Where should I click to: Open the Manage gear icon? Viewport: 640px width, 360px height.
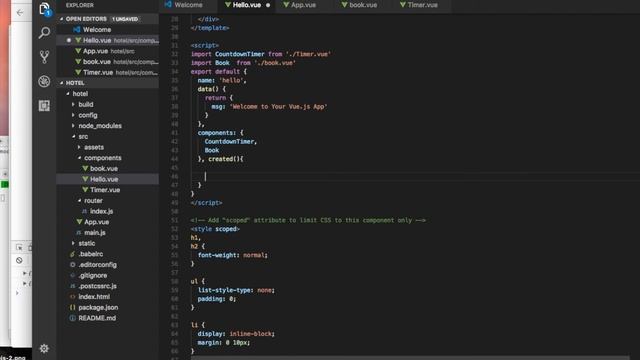pyautogui.click(x=44, y=349)
